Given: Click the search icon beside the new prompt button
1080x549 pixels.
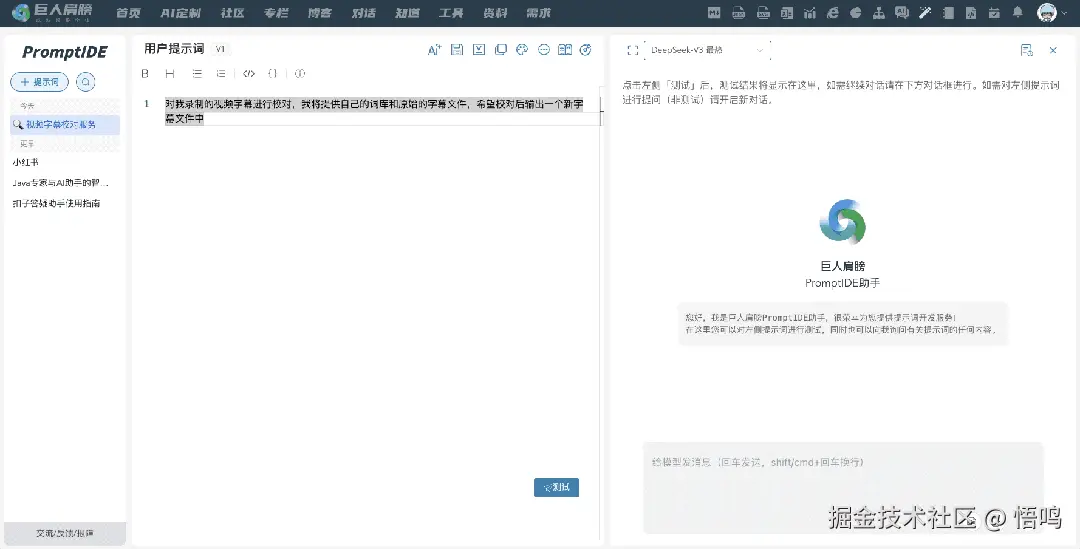Looking at the screenshot, I should pyautogui.click(x=85, y=81).
